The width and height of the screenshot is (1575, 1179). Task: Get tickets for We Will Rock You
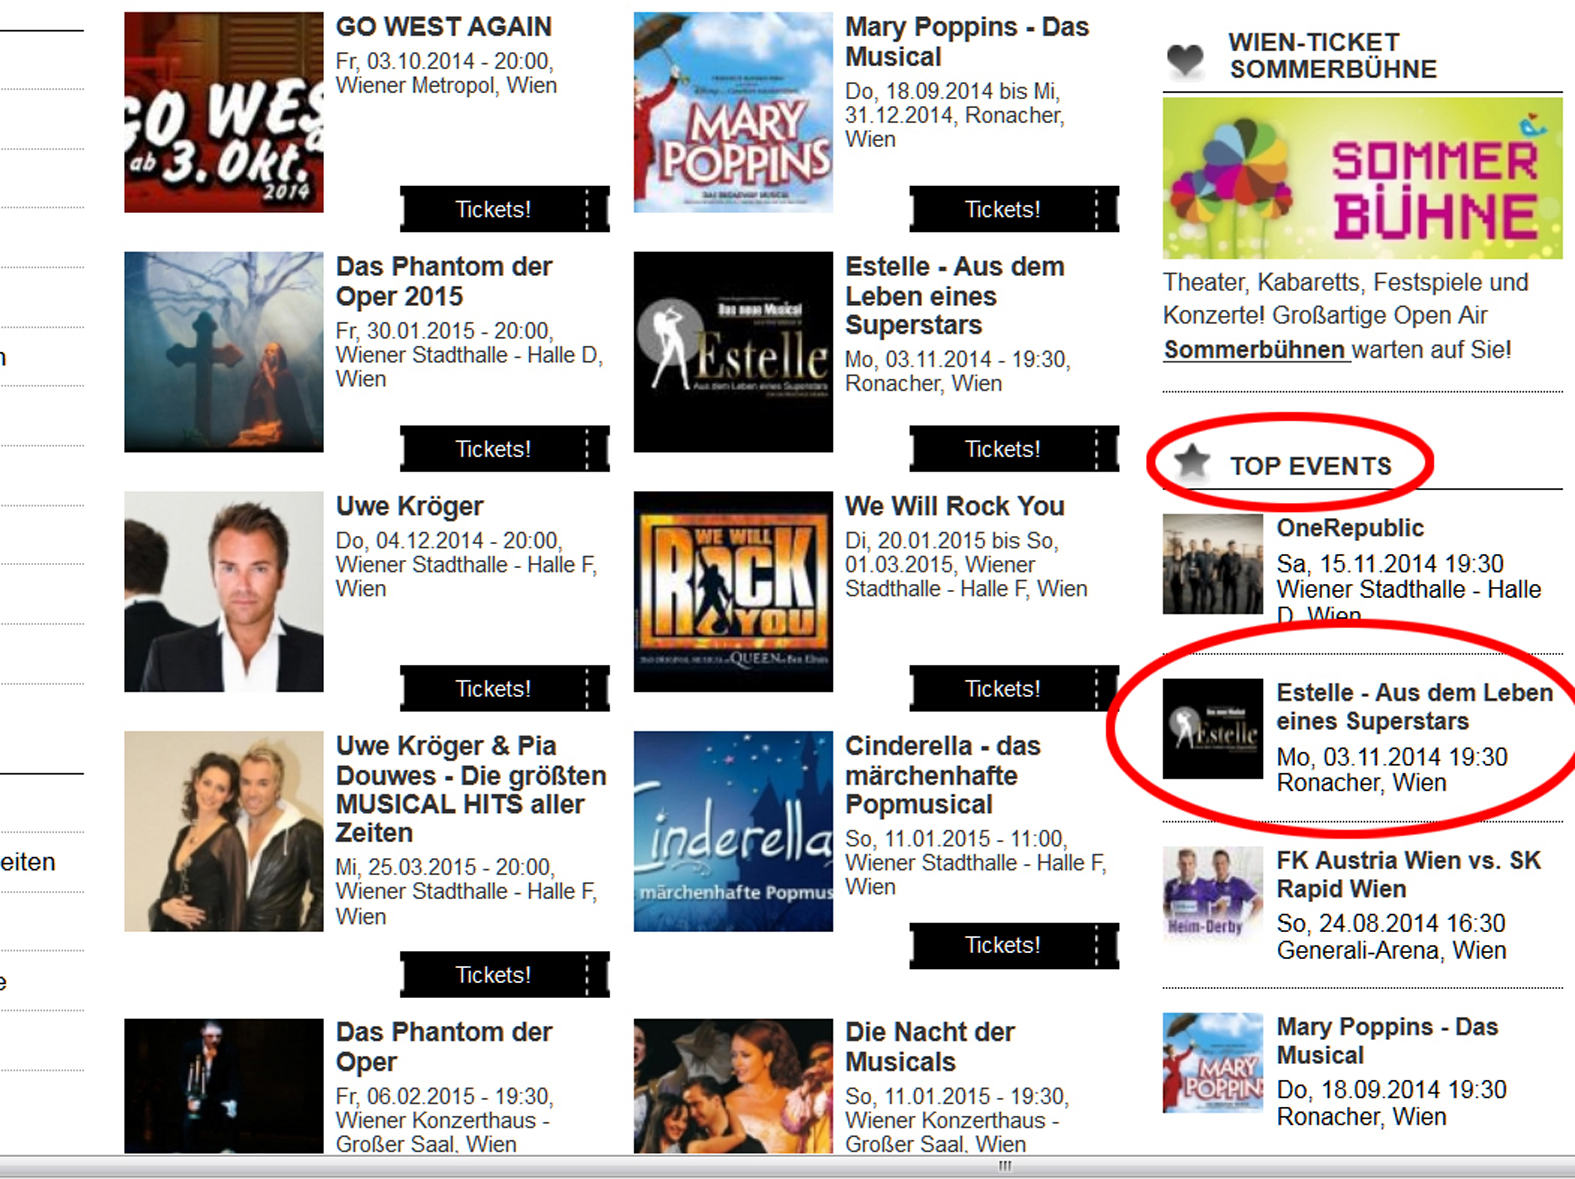click(x=1014, y=689)
